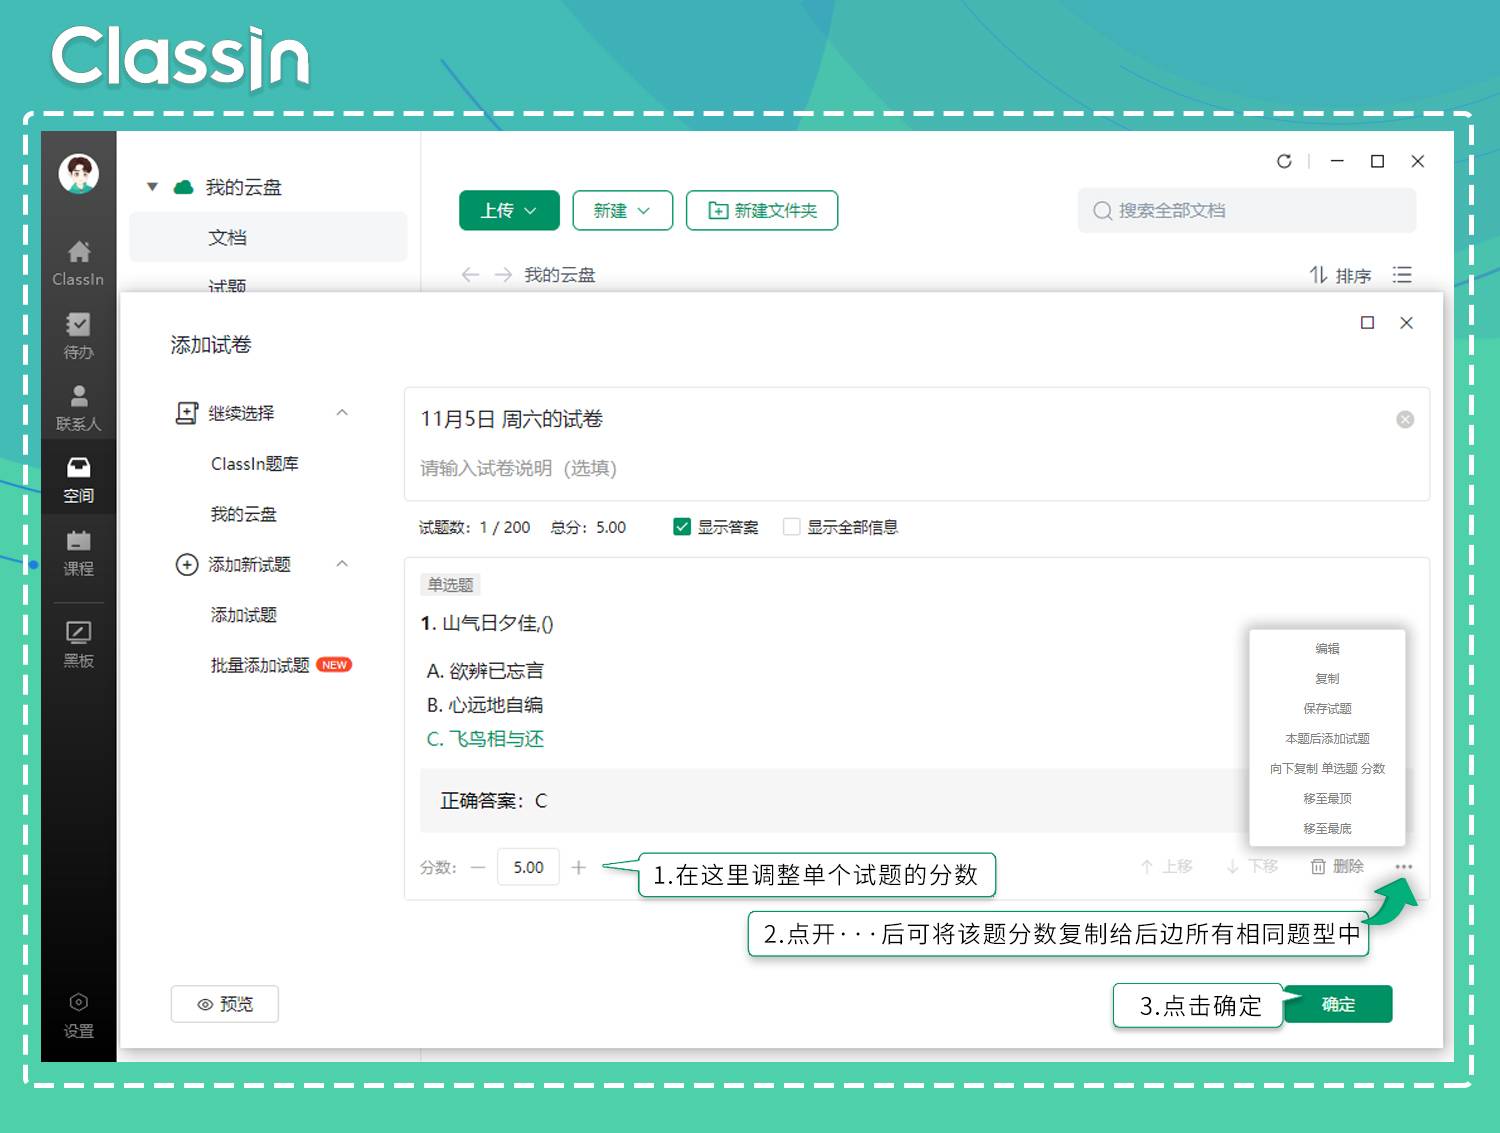Close the 添加试卷 dialog
Viewport: 1500px width, 1133px height.
coord(1406,323)
